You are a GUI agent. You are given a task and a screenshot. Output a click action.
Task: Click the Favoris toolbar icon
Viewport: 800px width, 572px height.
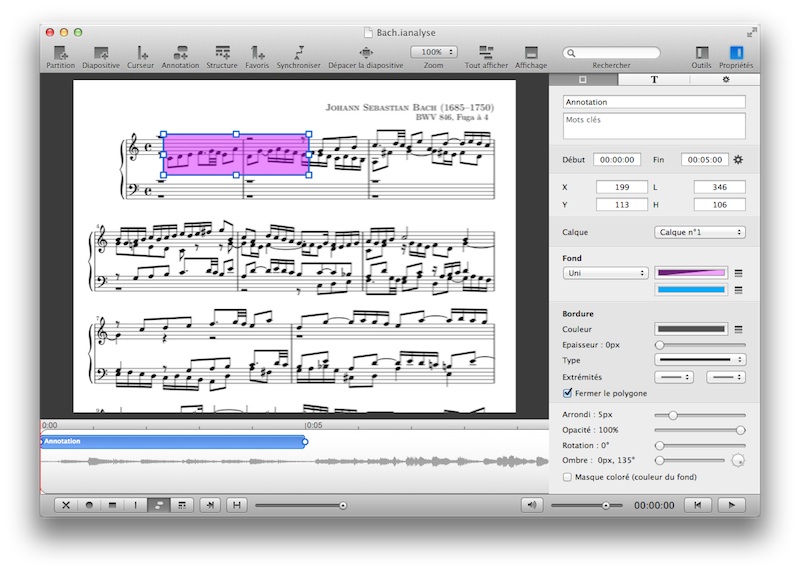coord(257,53)
